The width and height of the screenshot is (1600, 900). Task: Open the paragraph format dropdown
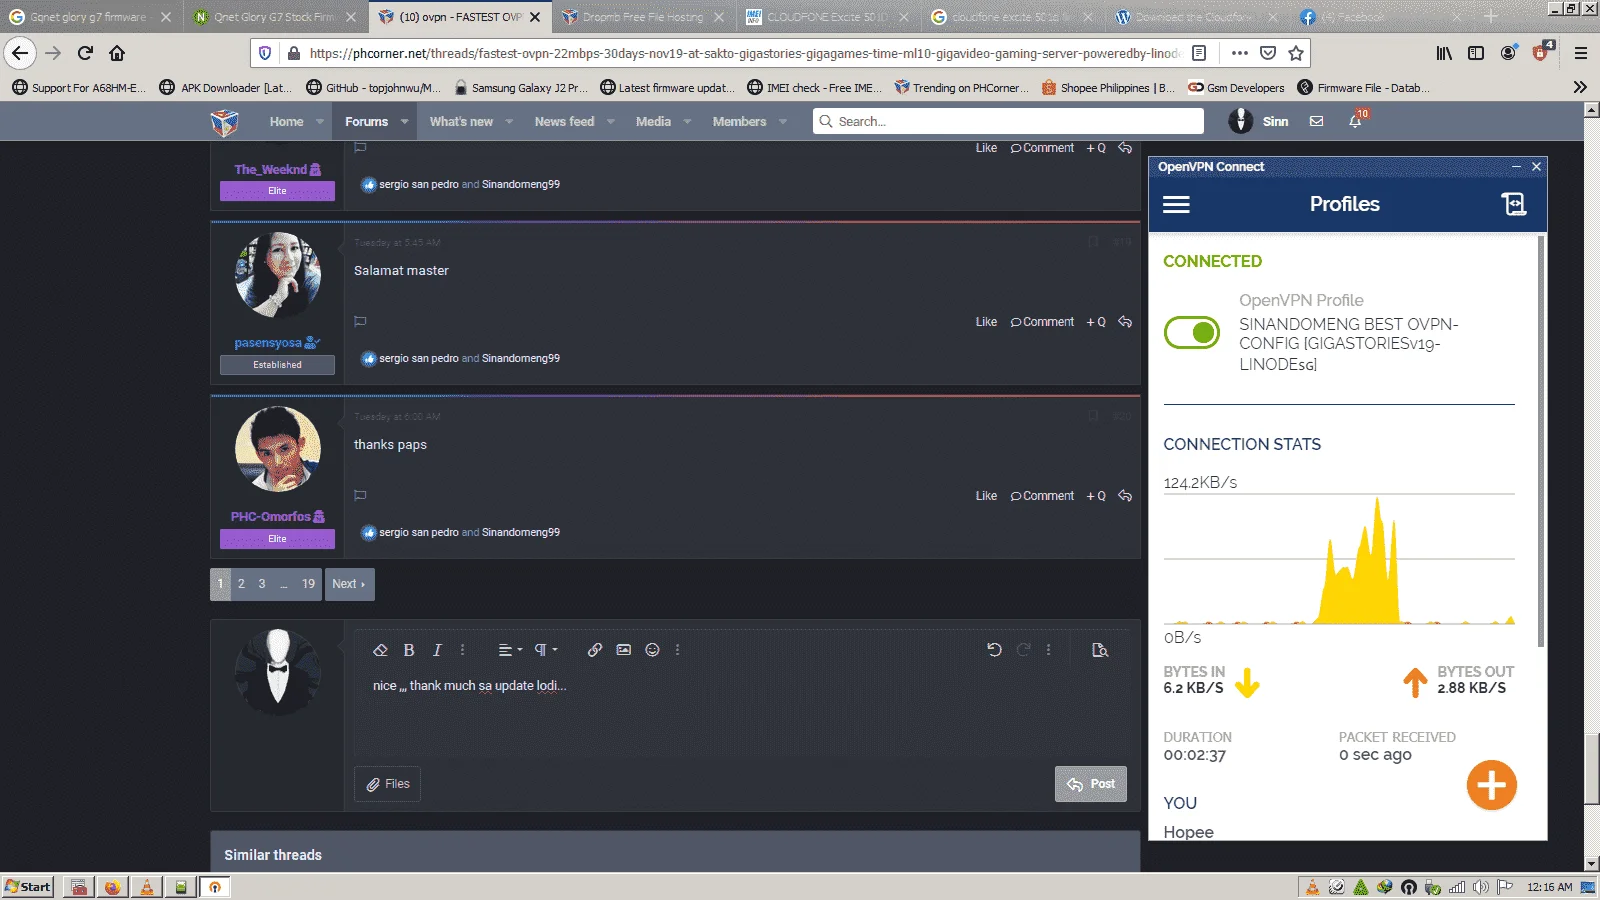point(545,650)
